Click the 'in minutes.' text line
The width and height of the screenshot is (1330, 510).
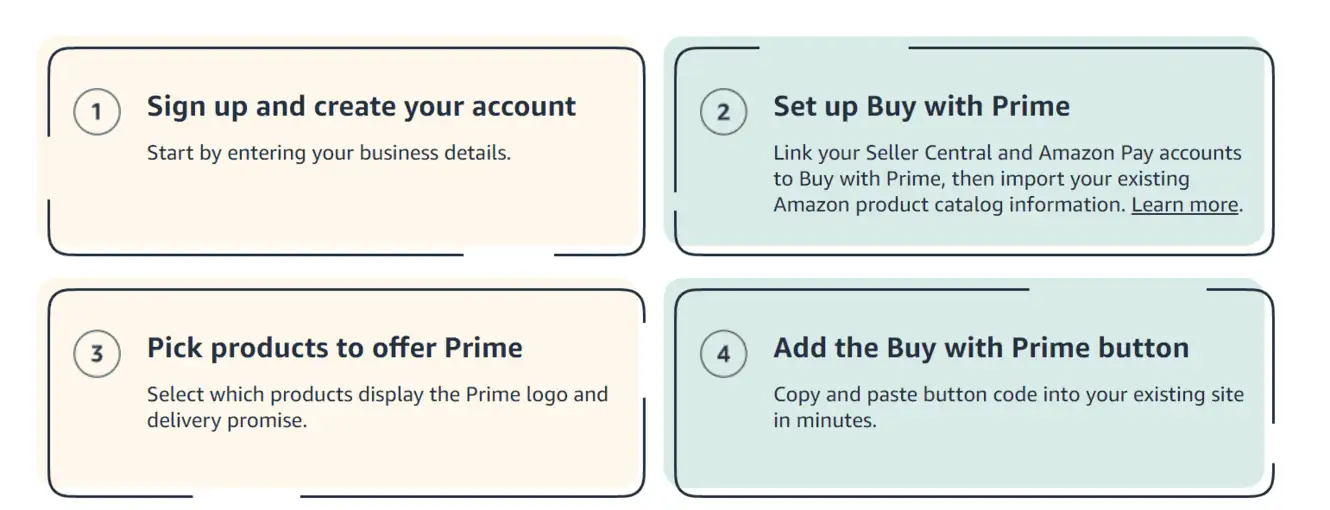(x=824, y=420)
